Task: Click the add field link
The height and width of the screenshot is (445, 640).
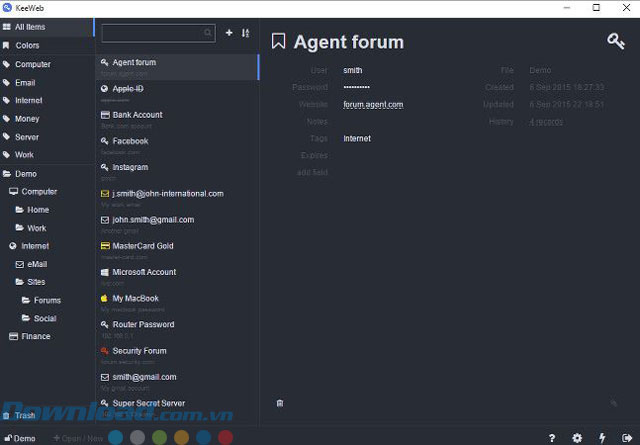Action: [x=312, y=172]
